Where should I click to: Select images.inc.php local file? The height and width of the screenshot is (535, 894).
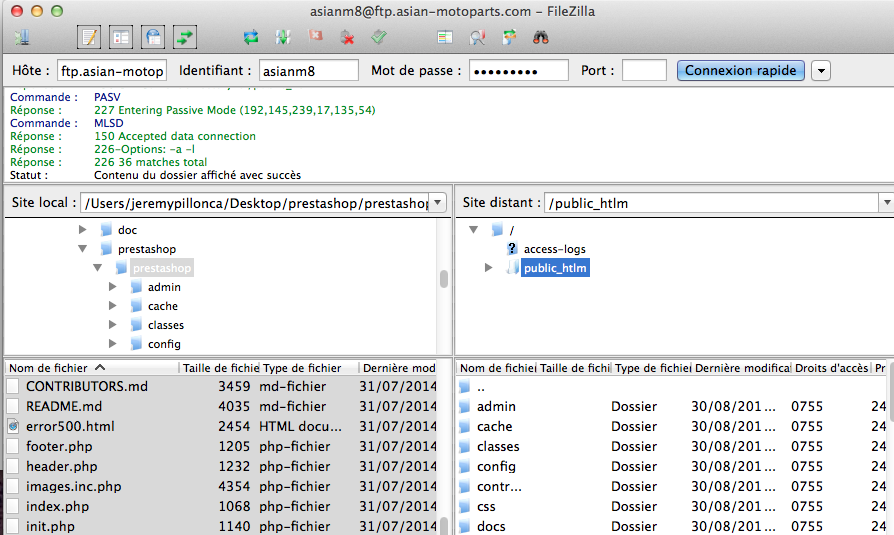click(221, 486)
